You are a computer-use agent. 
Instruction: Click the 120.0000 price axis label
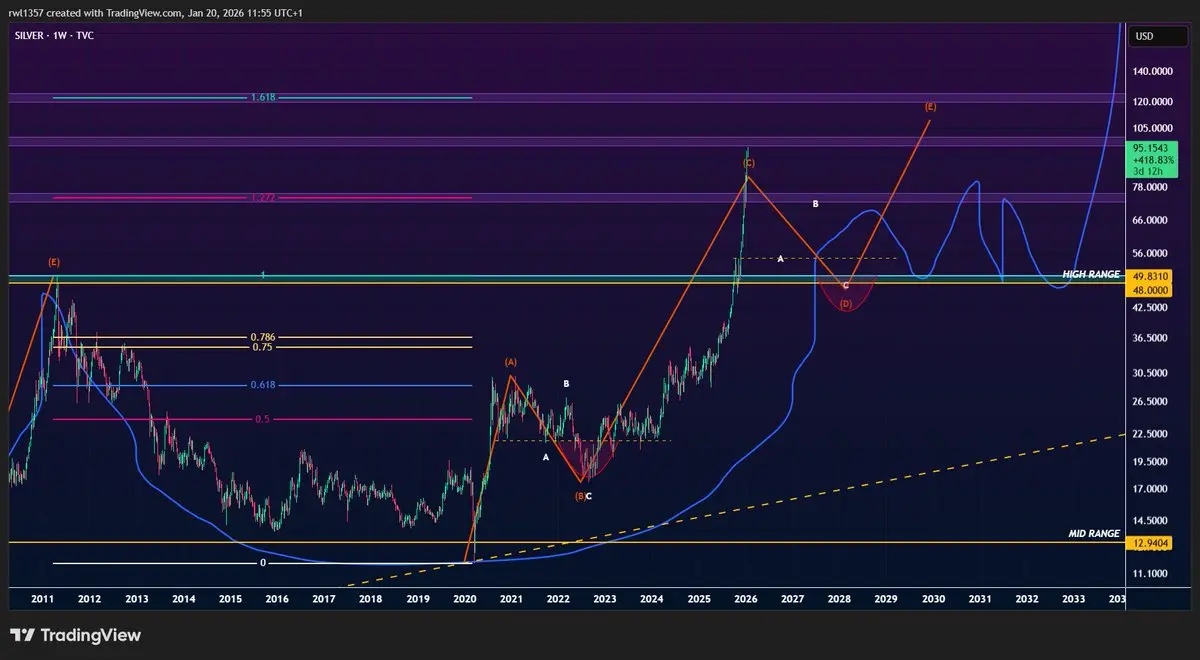pyautogui.click(x=1153, y=102)
